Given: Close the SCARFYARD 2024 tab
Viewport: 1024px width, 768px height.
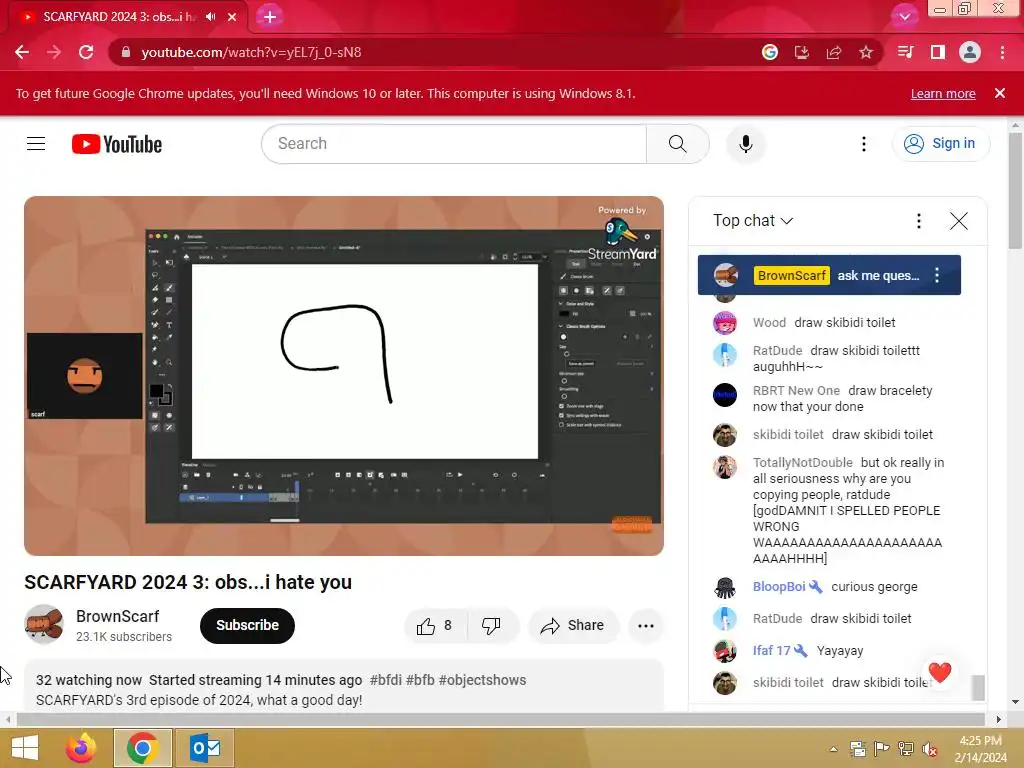Looking at the screenshot, I should point(232,17).
